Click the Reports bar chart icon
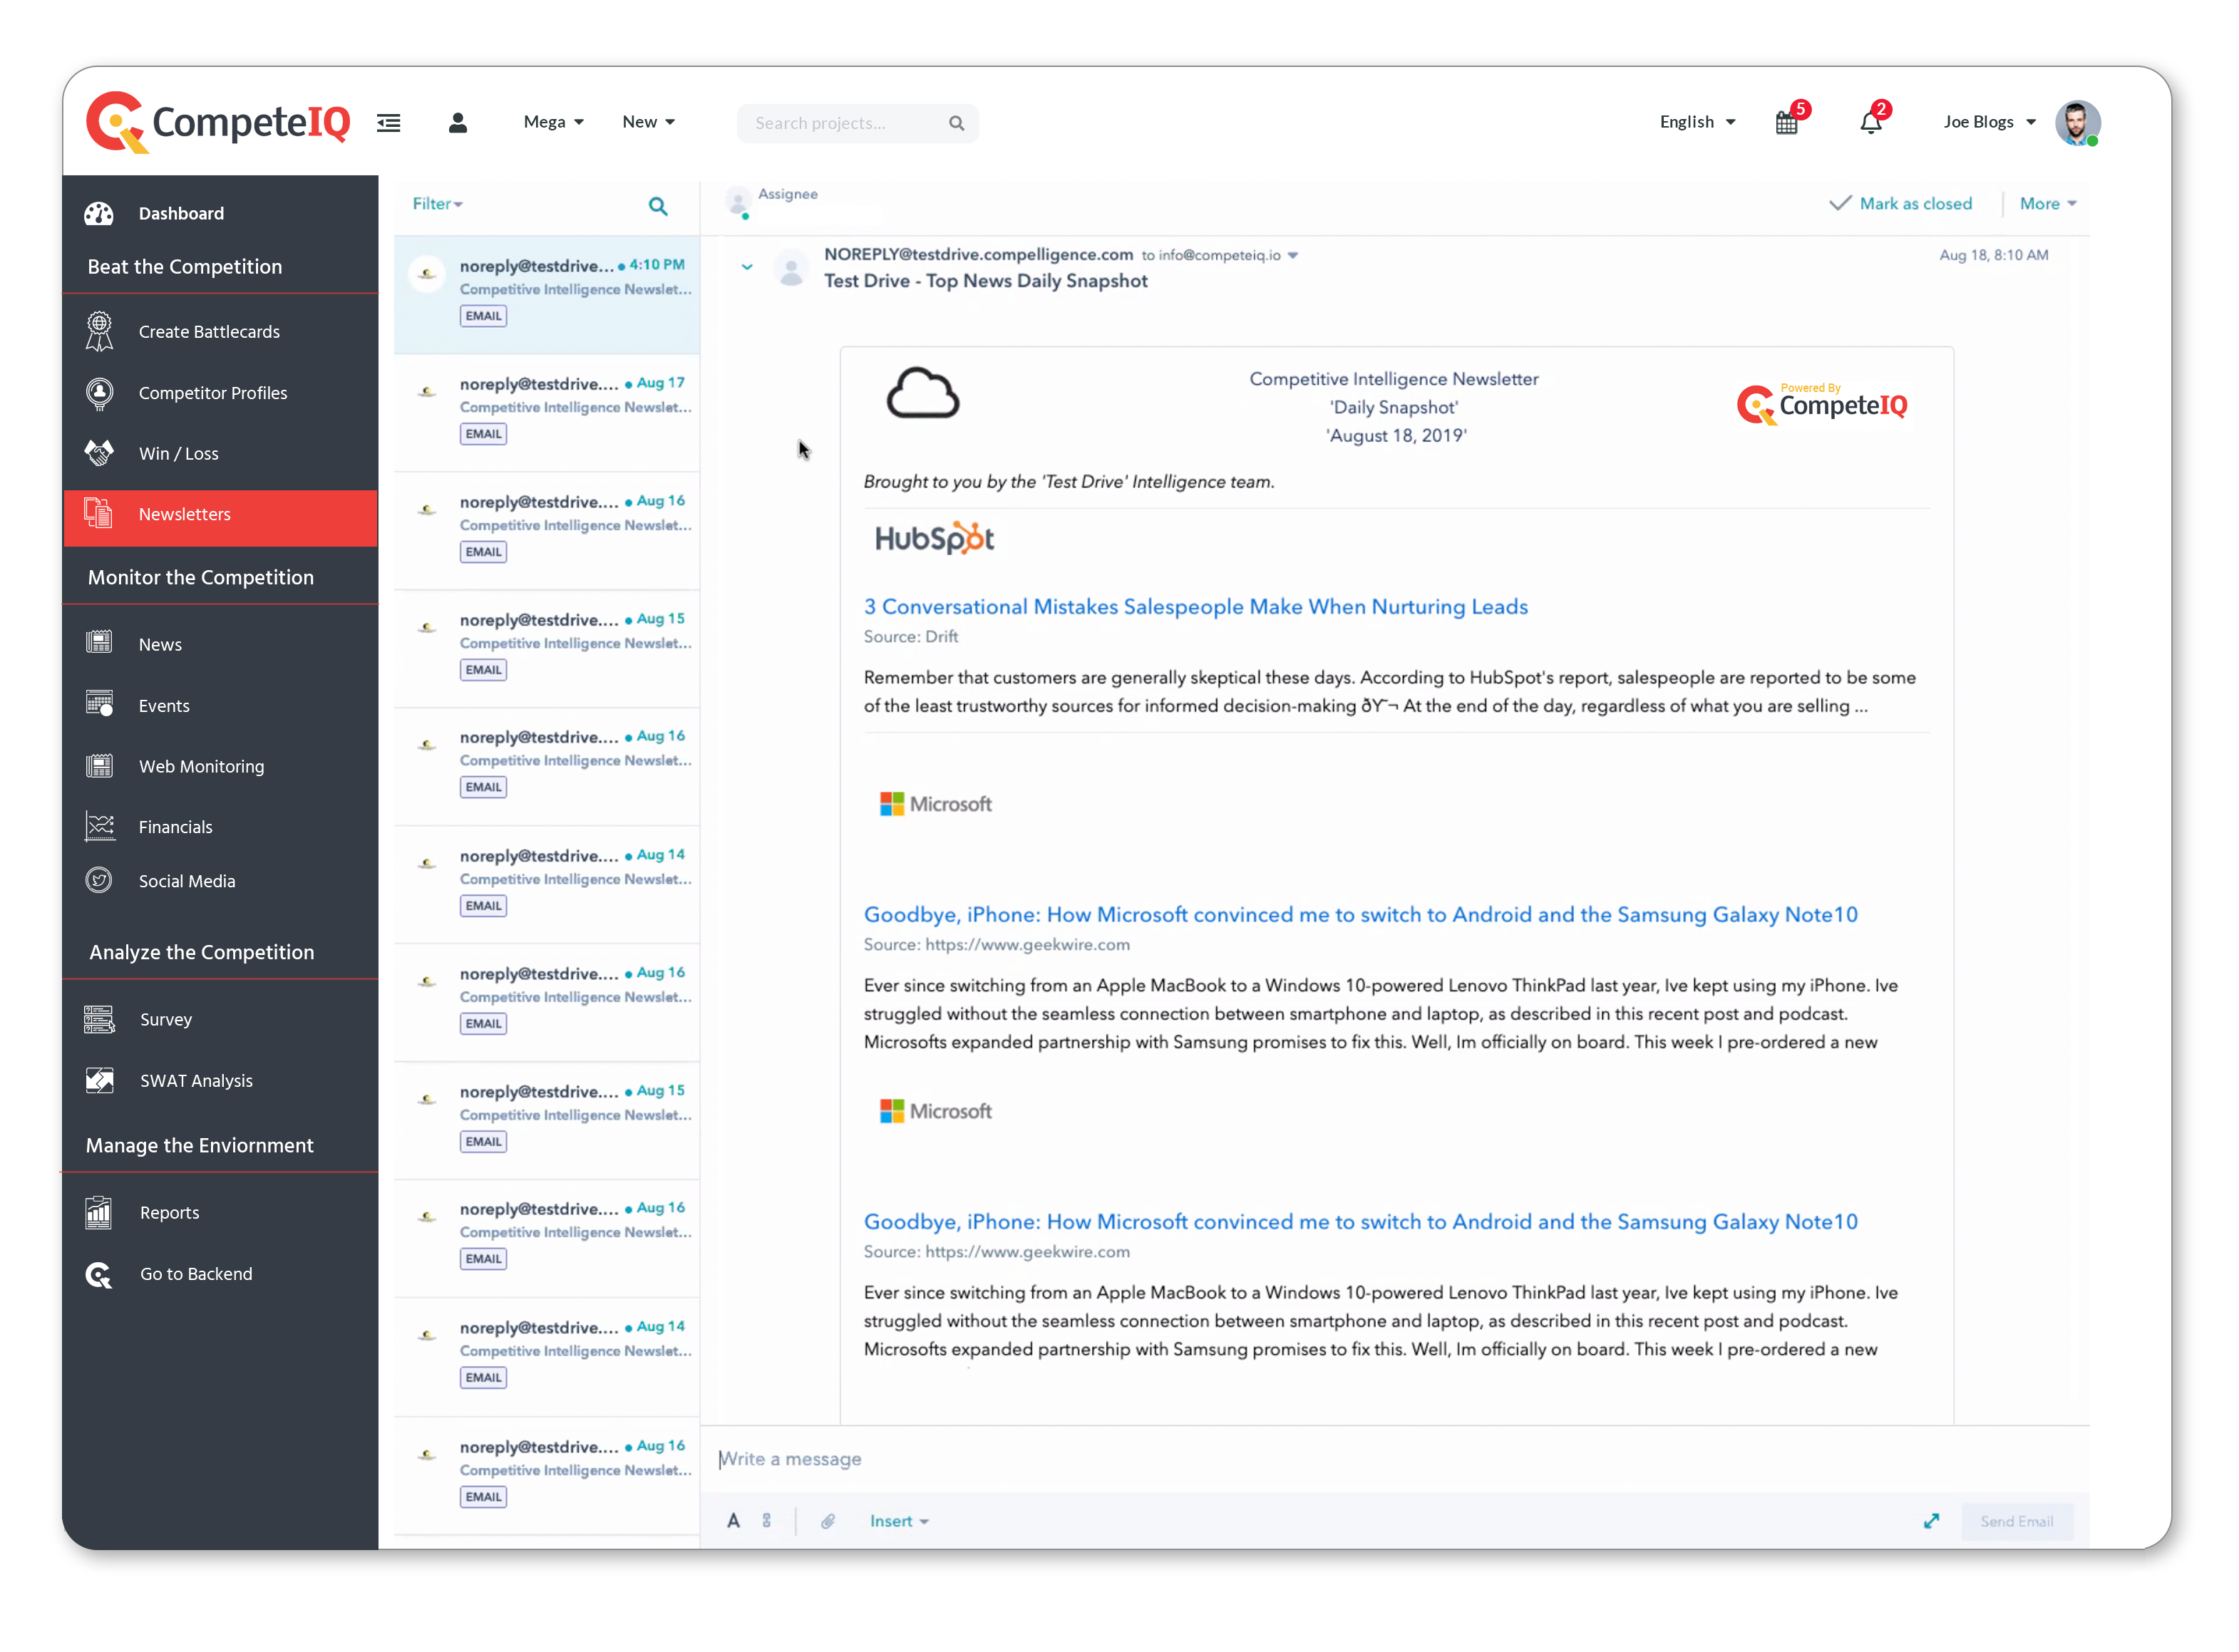 pyautogui.click(x=98, y=1212)
